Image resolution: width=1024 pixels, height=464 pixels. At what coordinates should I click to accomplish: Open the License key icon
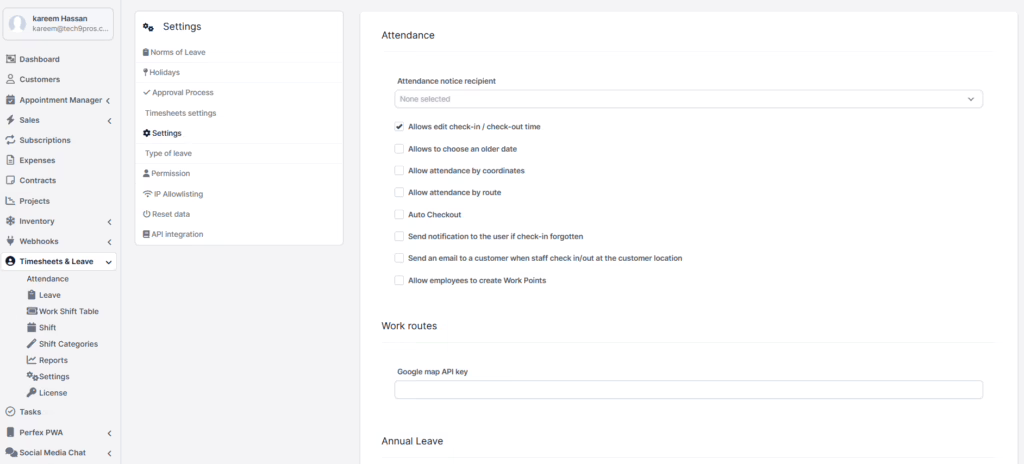coord(31,393)
